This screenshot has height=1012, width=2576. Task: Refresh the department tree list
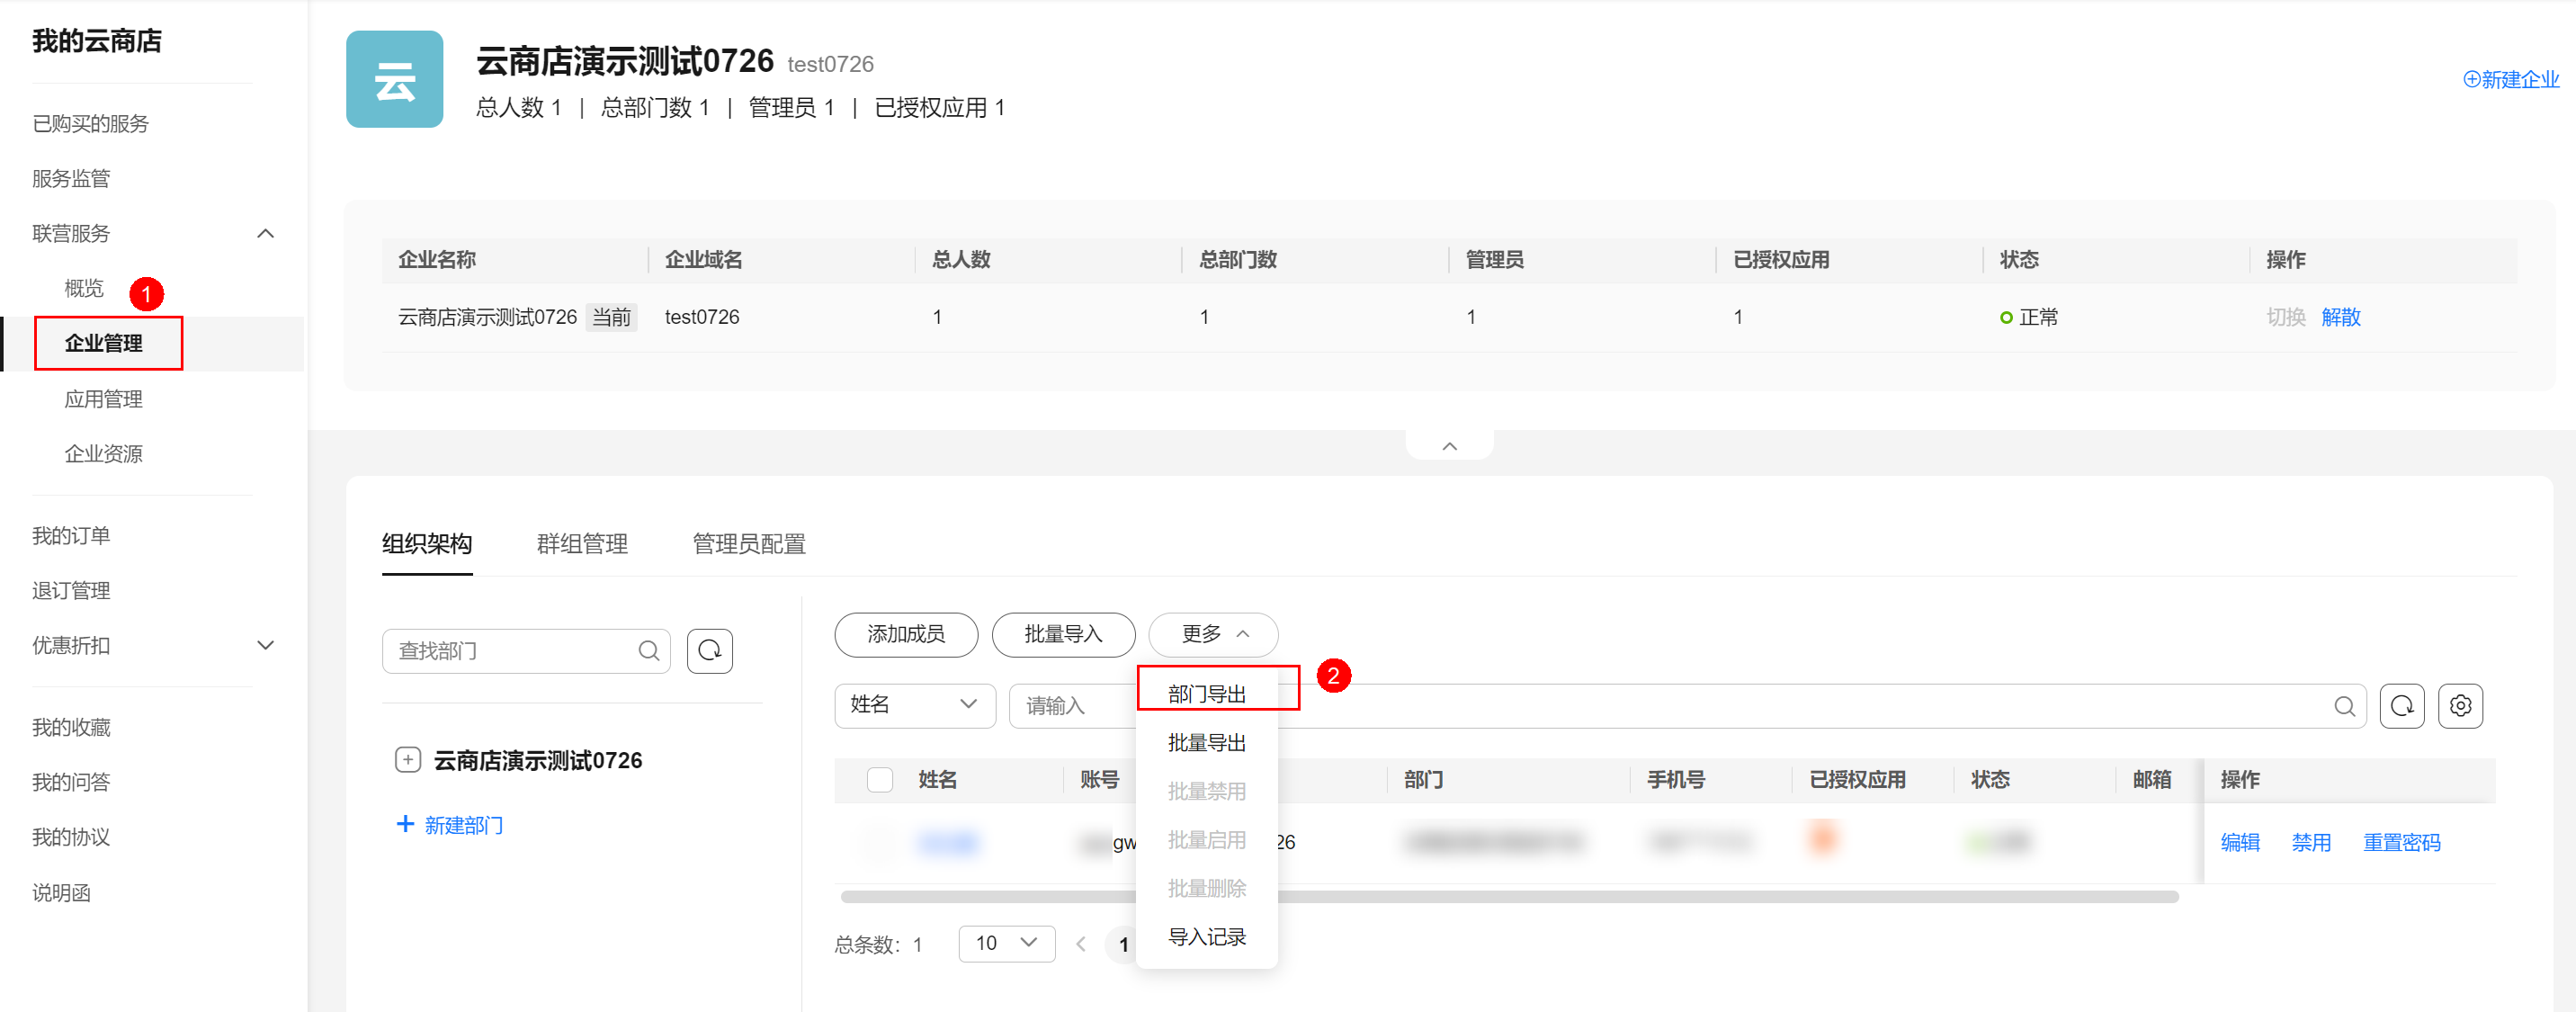pyautogui.click(x=710, y=651)
